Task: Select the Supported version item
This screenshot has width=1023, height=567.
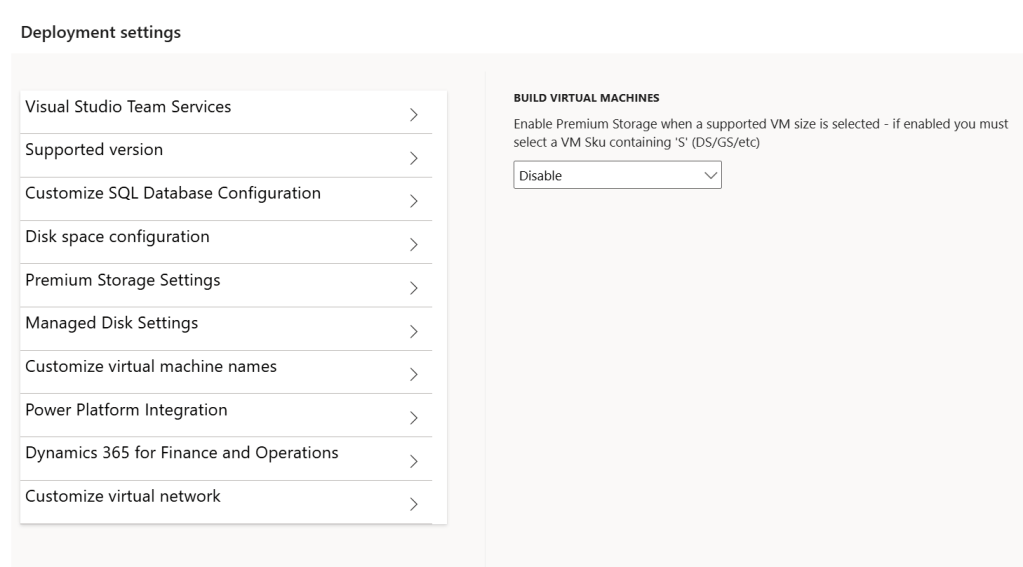Action: click(x=94, y=150)
